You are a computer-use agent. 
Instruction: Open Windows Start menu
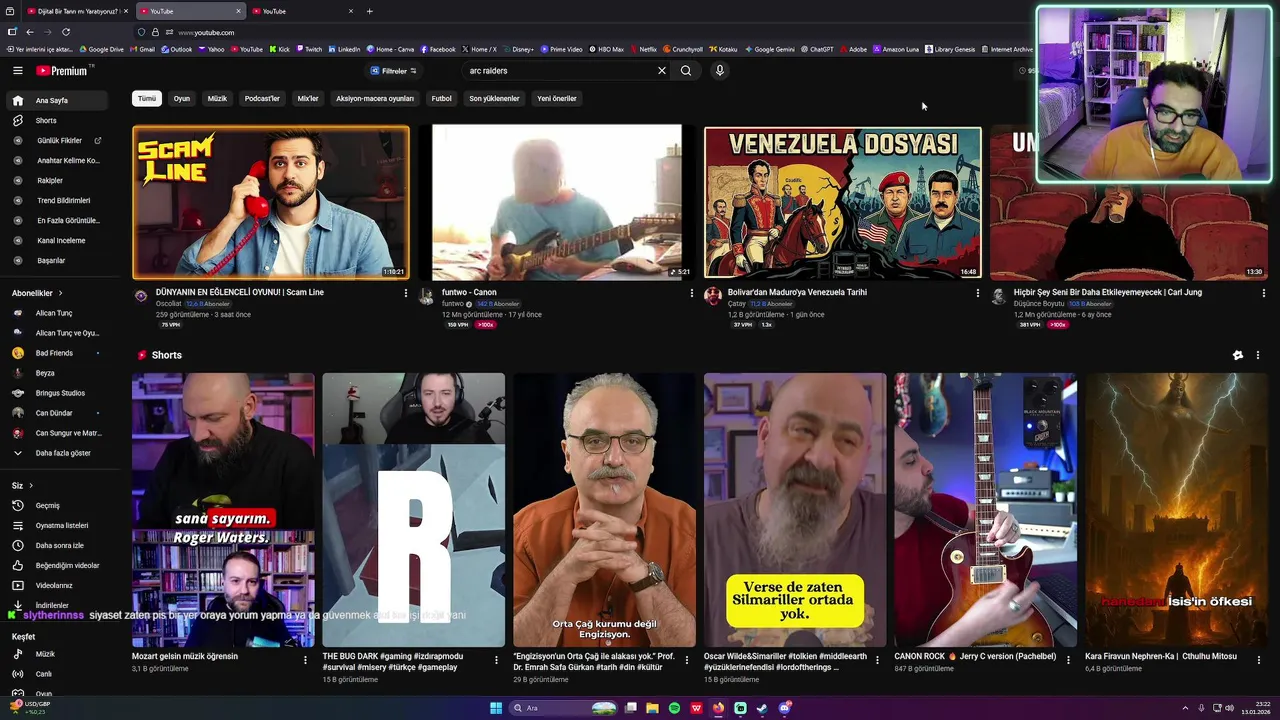click(x=496, y=708)
